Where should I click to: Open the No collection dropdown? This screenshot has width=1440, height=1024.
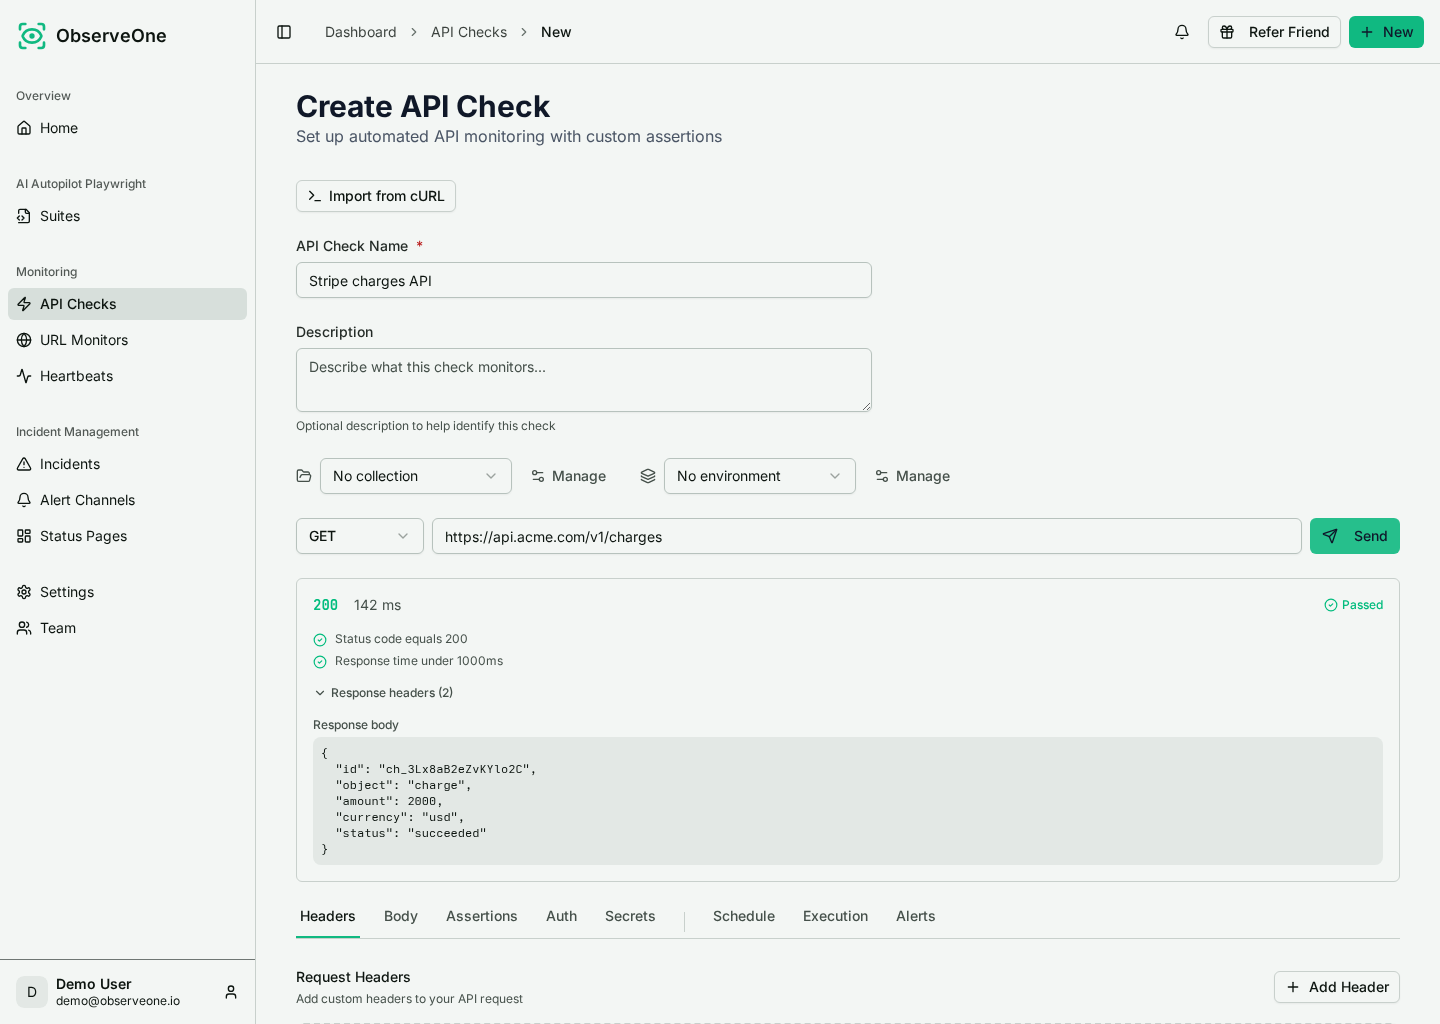[416, 476]
